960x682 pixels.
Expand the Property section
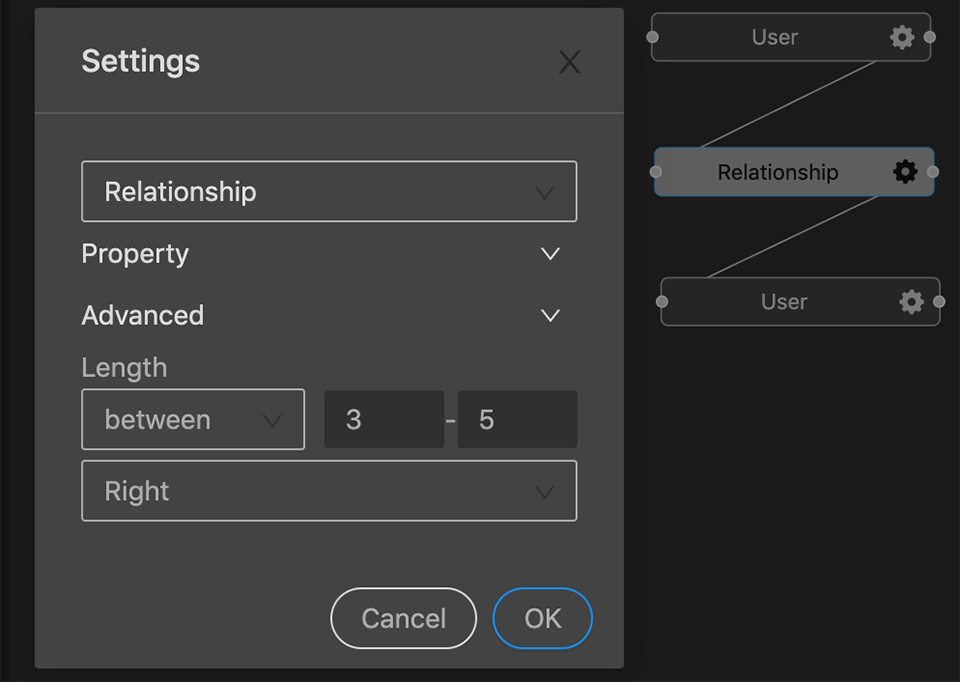coord(549,254)
